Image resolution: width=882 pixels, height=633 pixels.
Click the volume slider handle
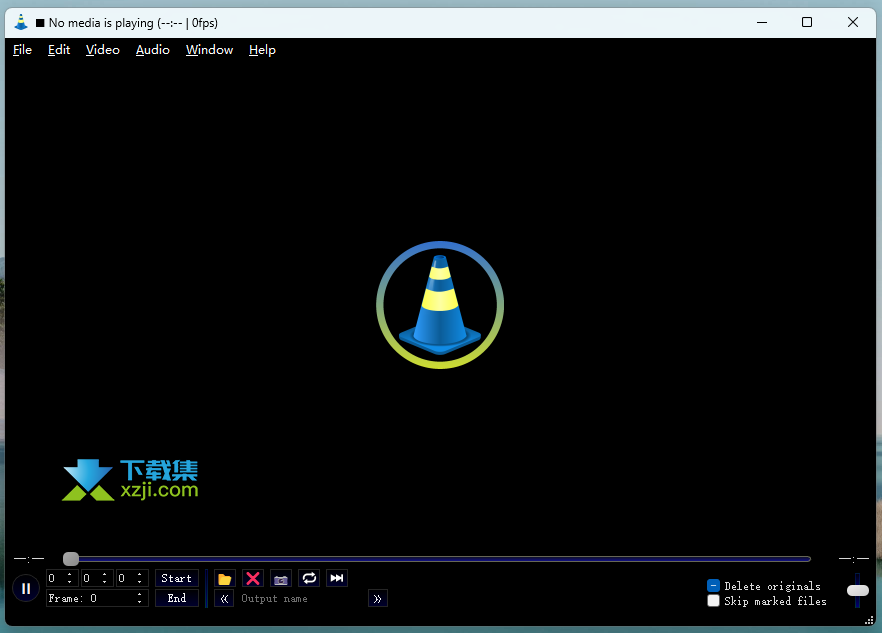click(858, 590)
